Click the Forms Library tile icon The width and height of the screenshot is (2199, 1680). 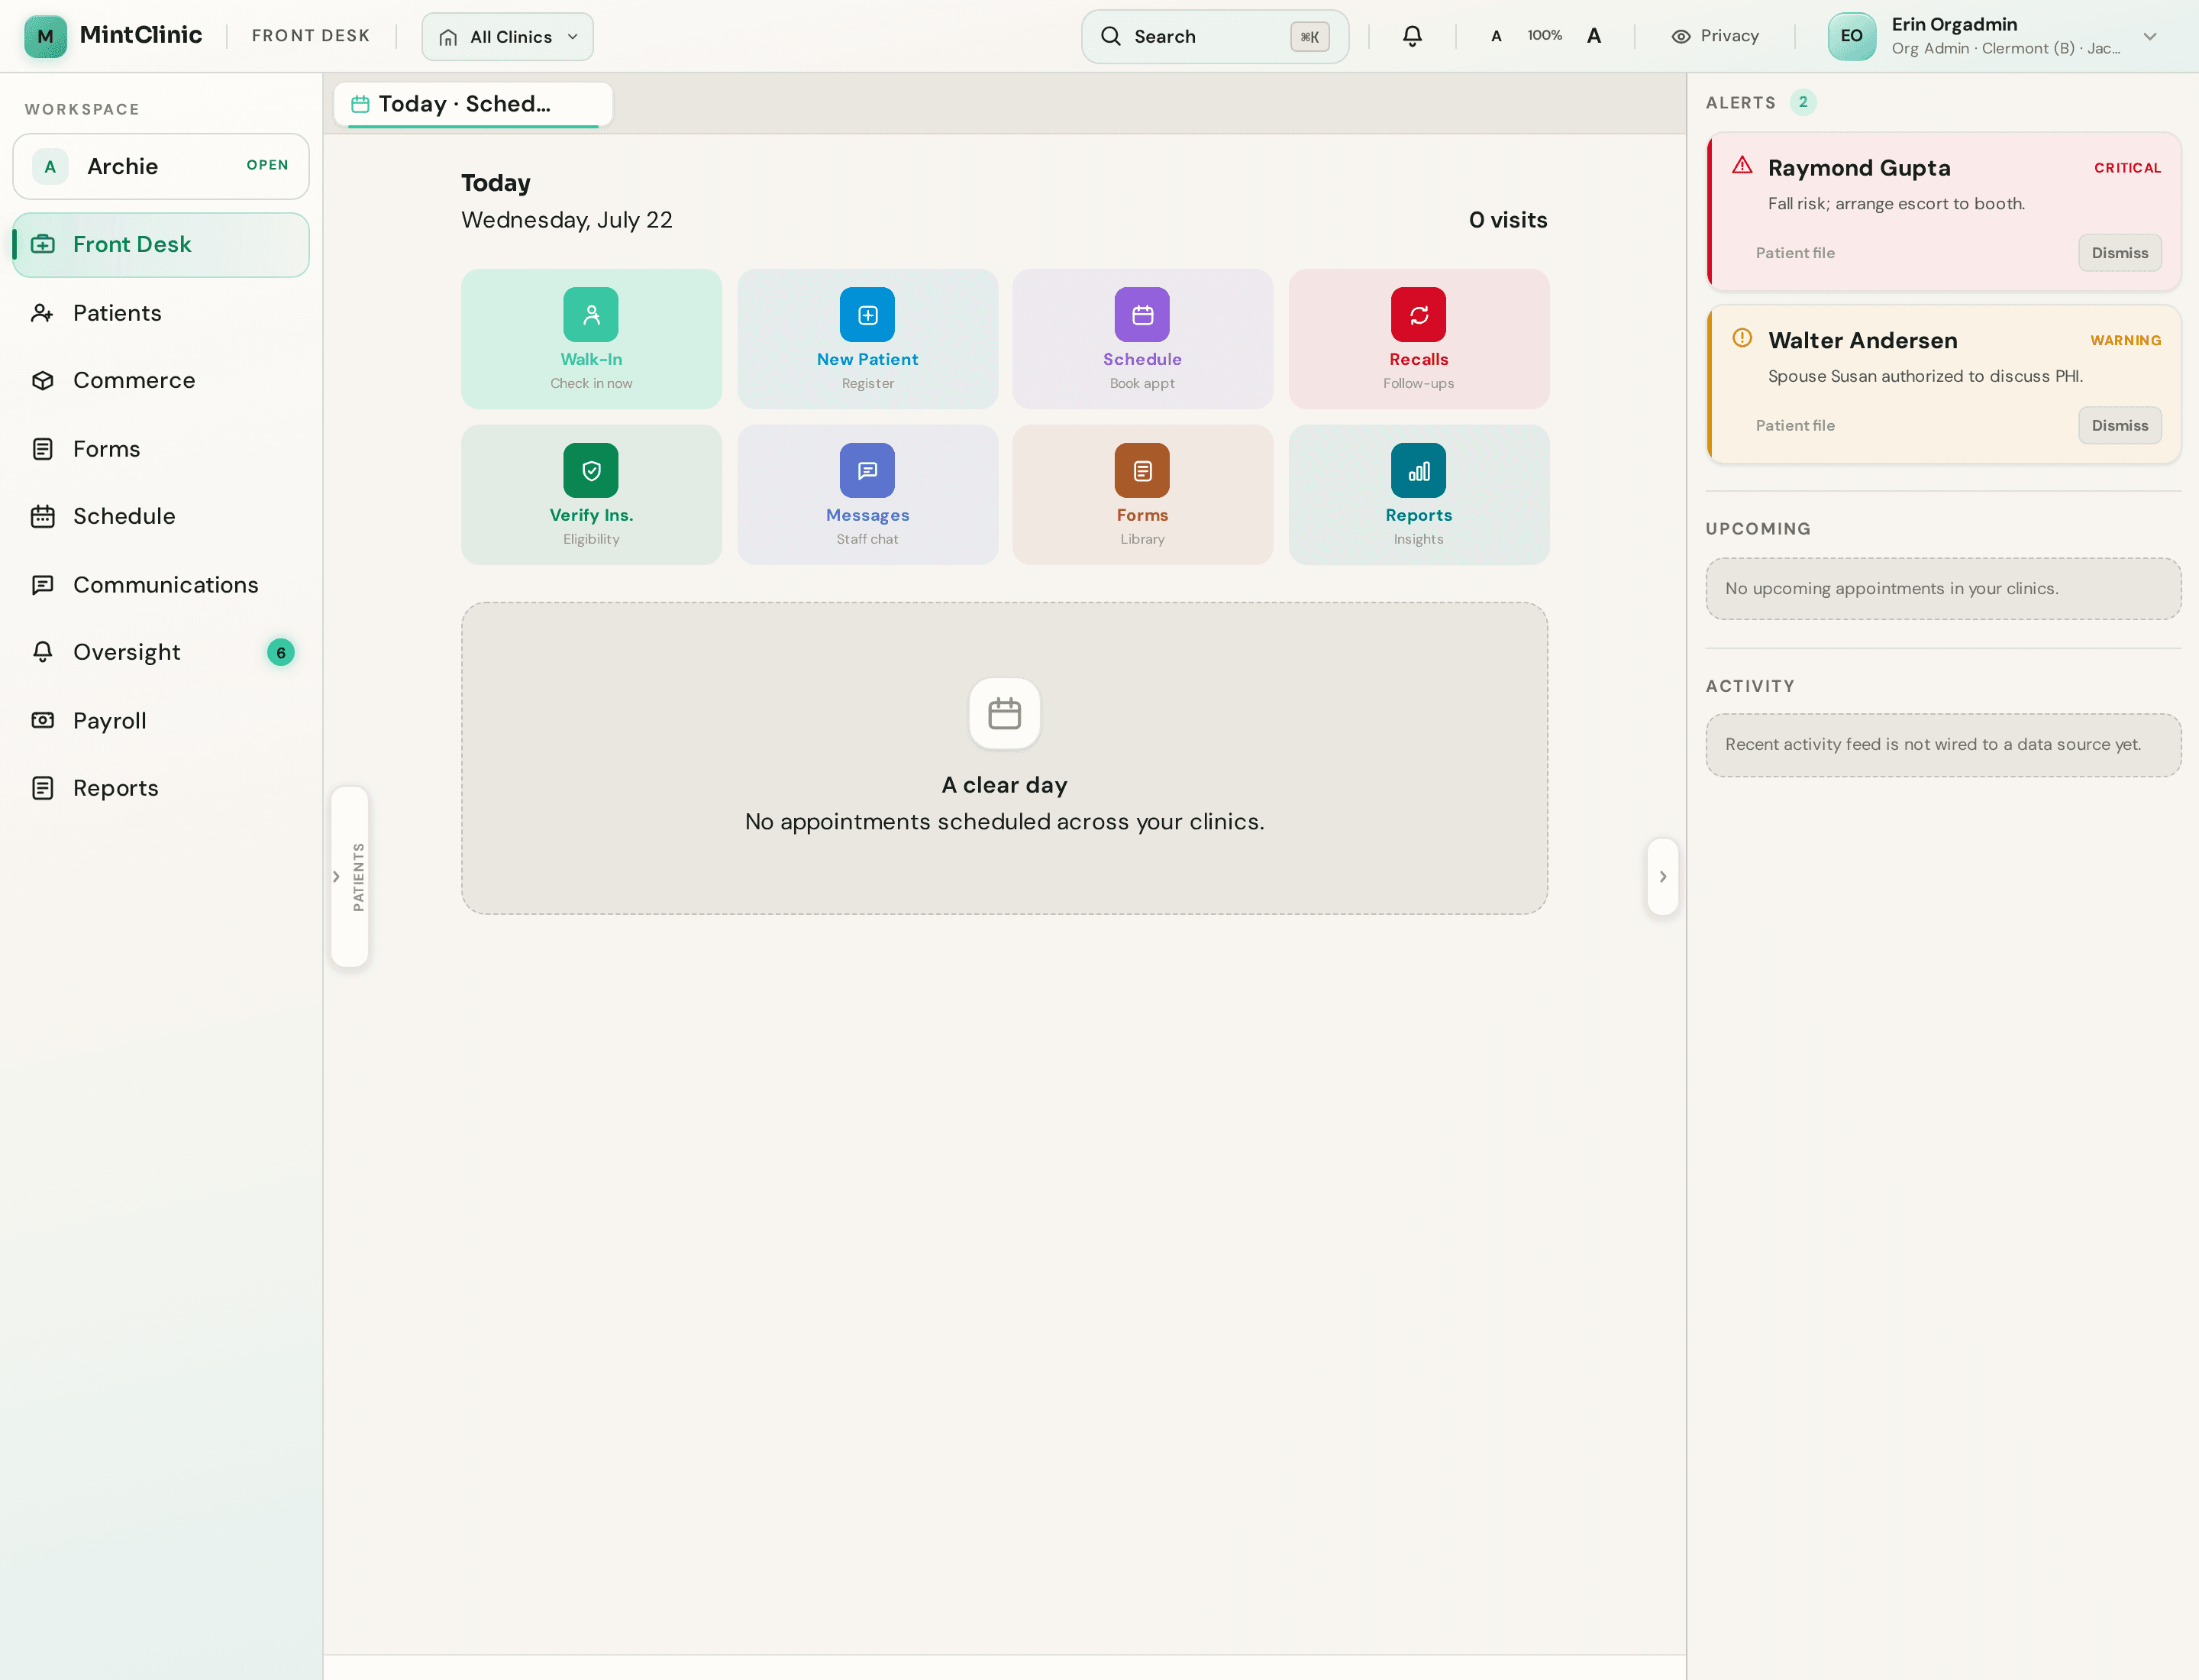pos(1142,470)
